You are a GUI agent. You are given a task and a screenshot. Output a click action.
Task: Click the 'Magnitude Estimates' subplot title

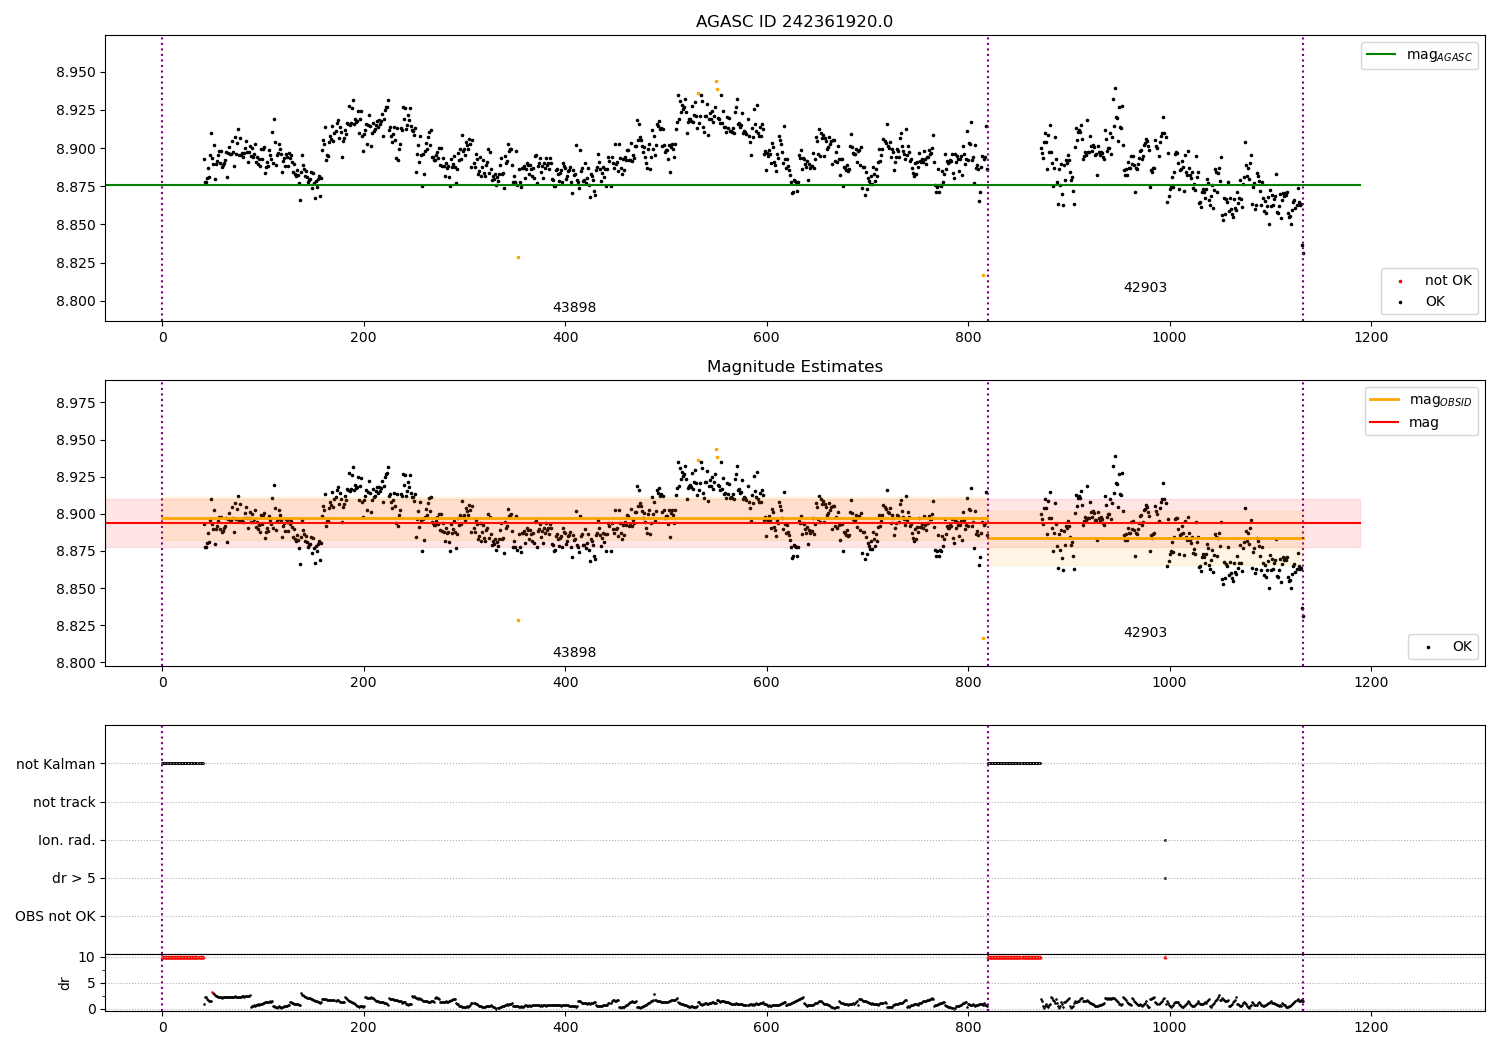(x=794, y=367)
